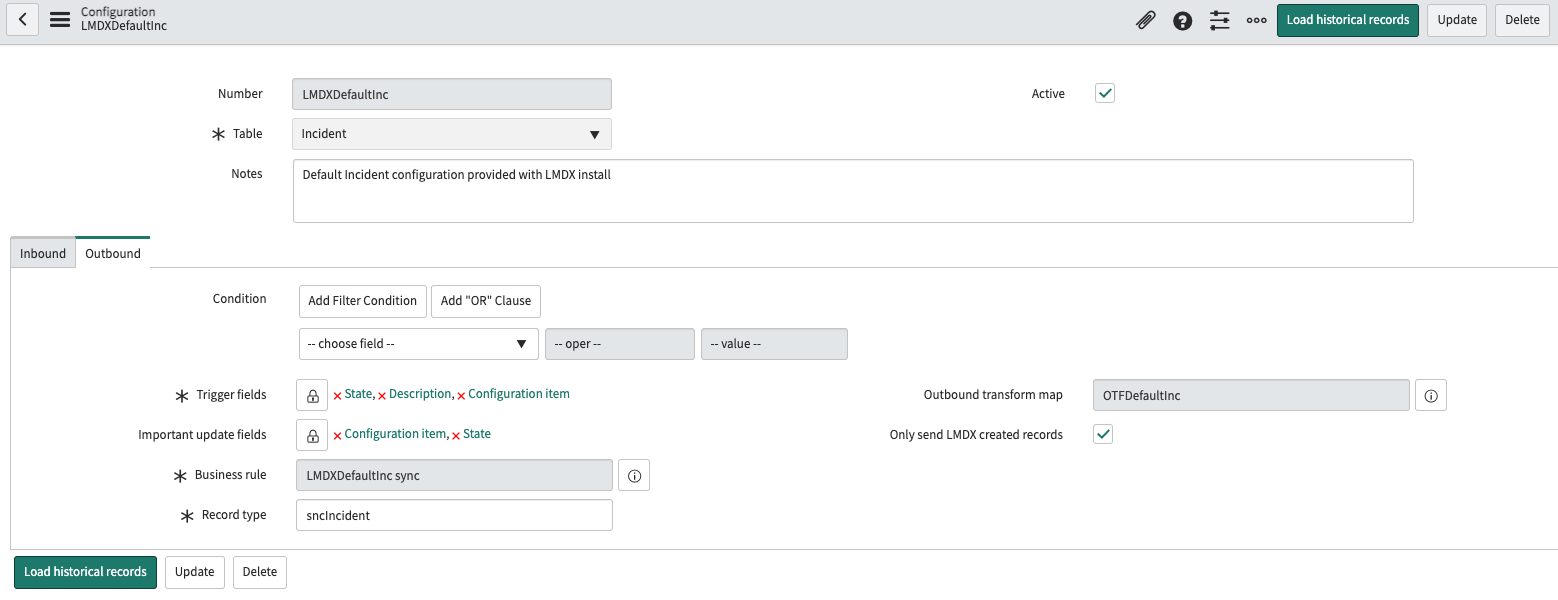Preview Business rule record info icon

[x=634, y=476]
